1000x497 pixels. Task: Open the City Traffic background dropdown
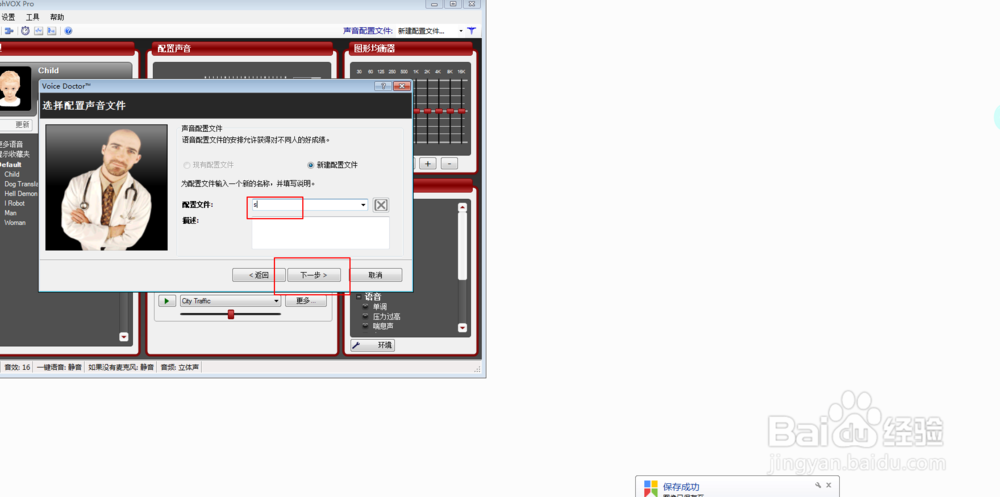(230, 301)
